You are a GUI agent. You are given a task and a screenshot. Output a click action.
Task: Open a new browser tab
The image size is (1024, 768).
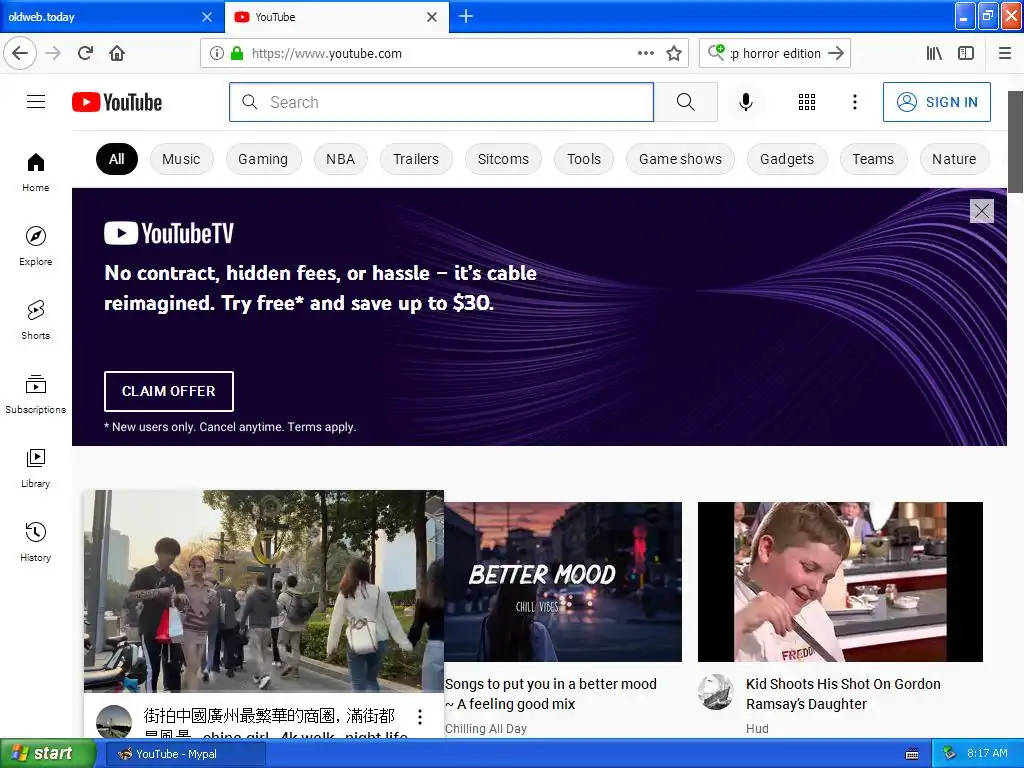pos(466,16)
